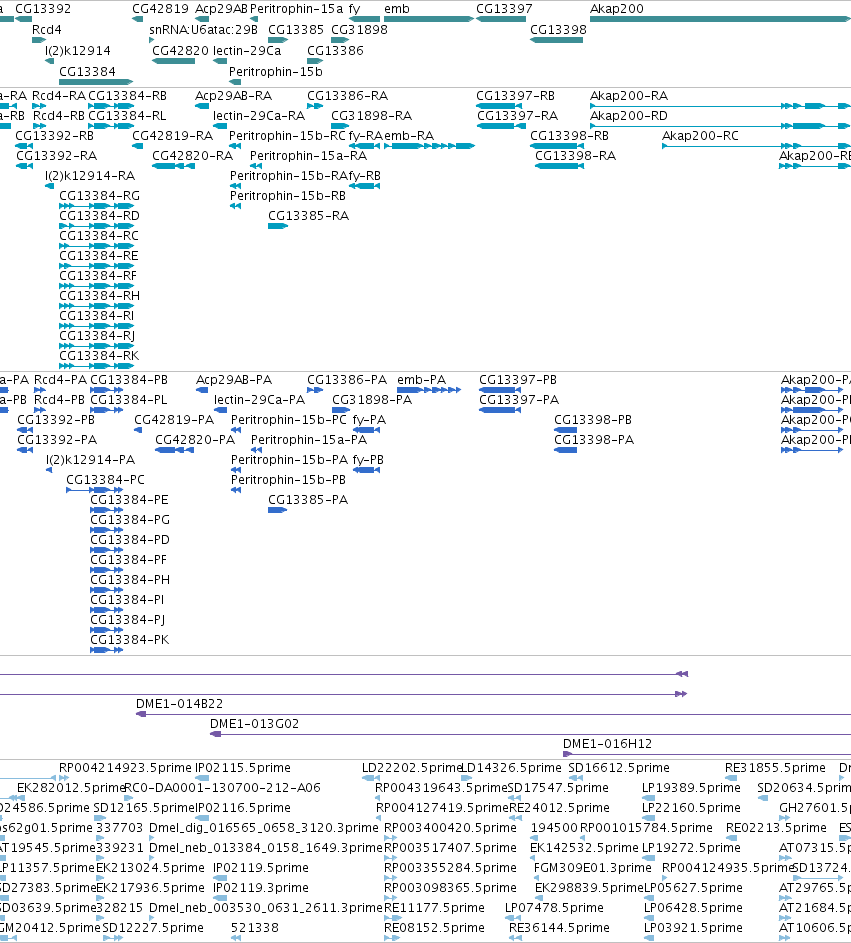The height and width of the screenshot is (943, 851).
Task: Click the CG13398-PB protein label
Action: [593, 420]
